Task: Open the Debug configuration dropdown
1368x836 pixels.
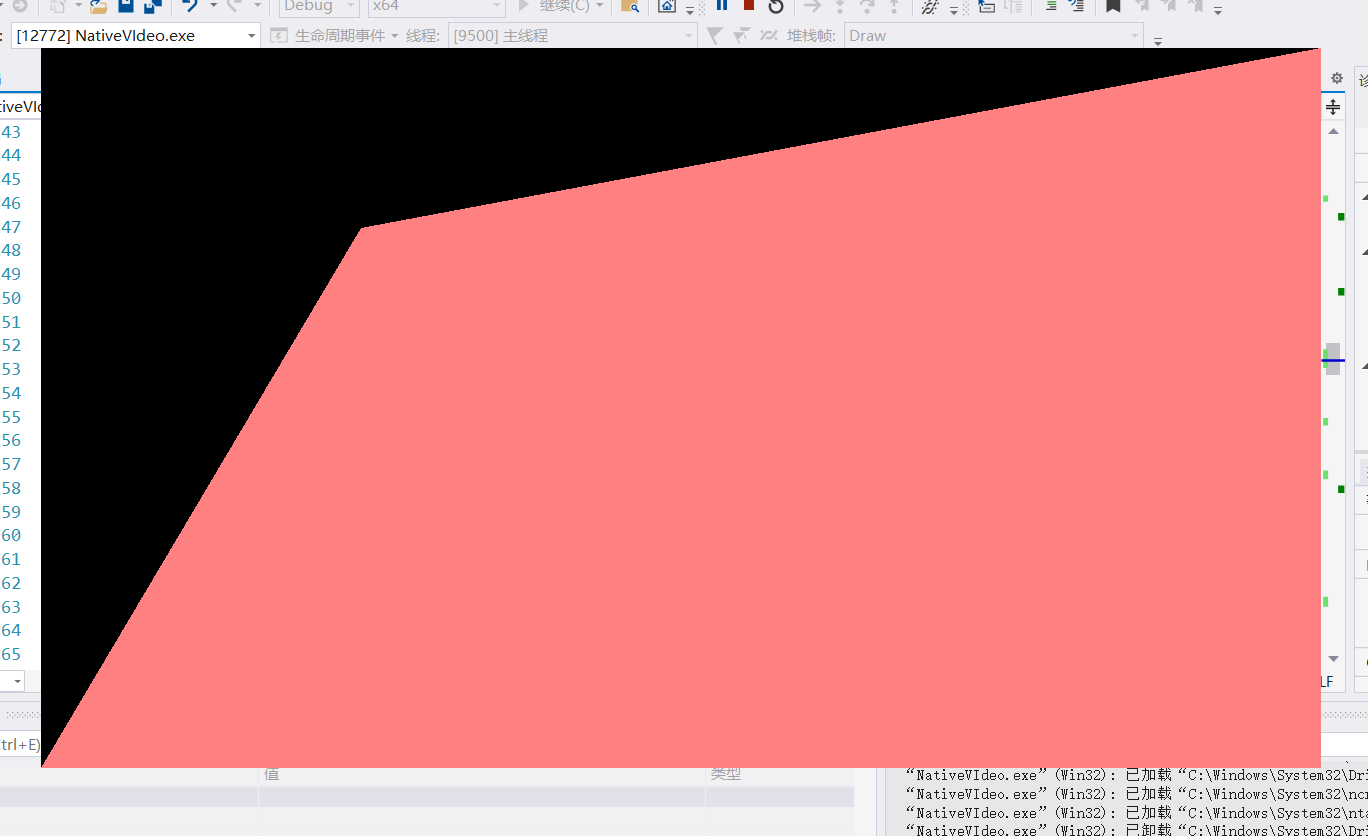Action: coord(317,6)
